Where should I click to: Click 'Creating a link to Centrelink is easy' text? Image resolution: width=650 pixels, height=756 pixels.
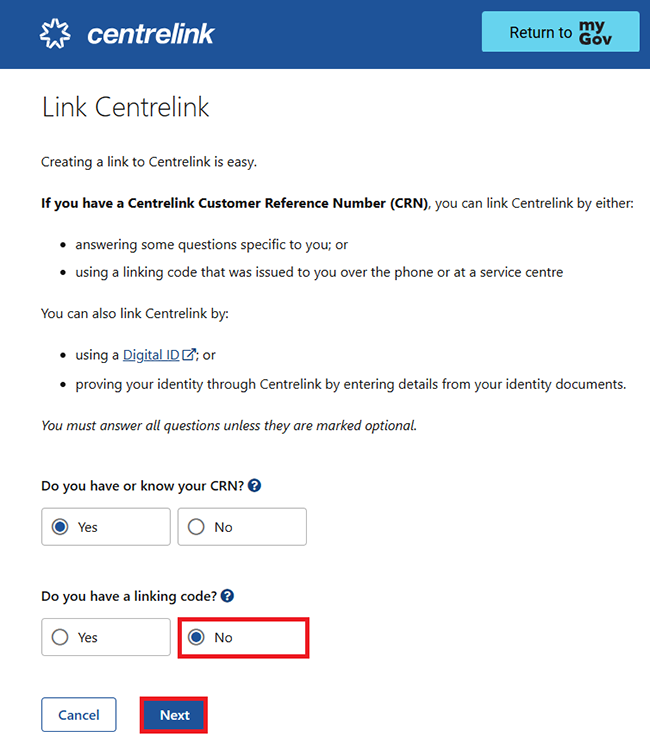click(x=150, y=162)
